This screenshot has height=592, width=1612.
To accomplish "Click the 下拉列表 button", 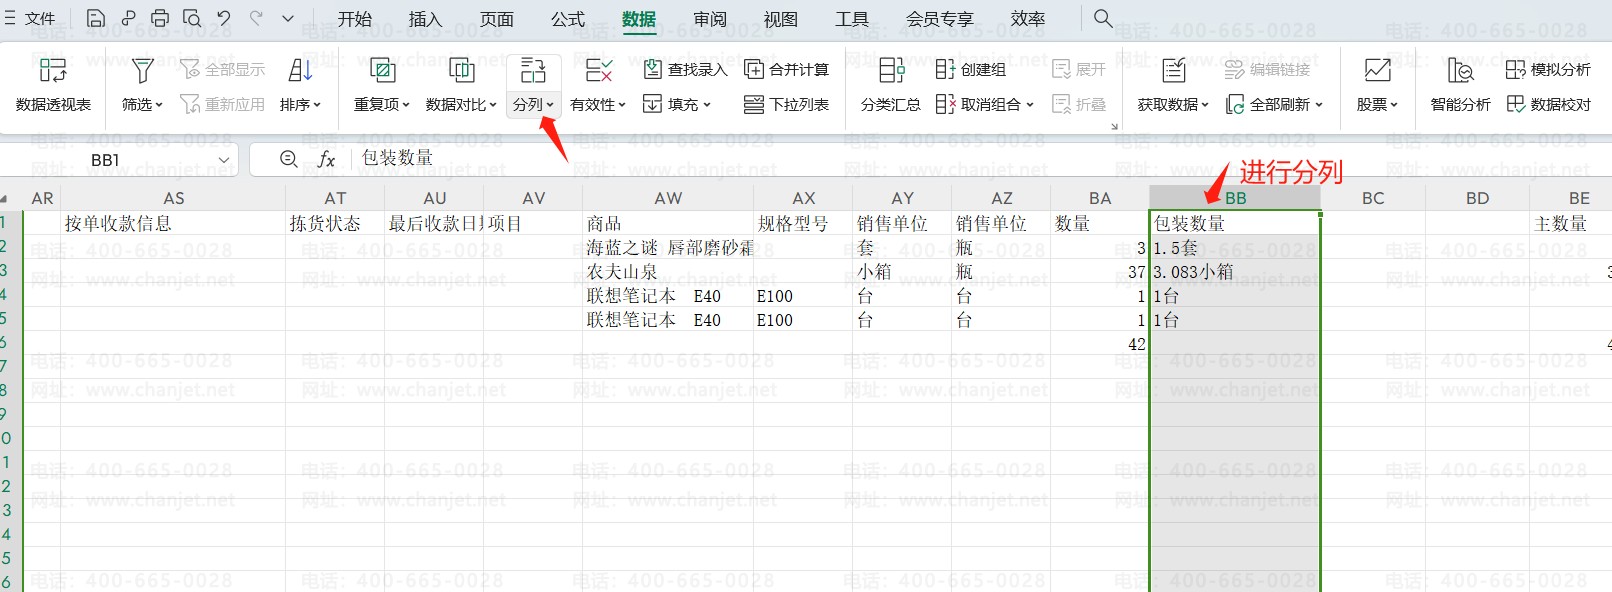I will (x=787, y=104).
